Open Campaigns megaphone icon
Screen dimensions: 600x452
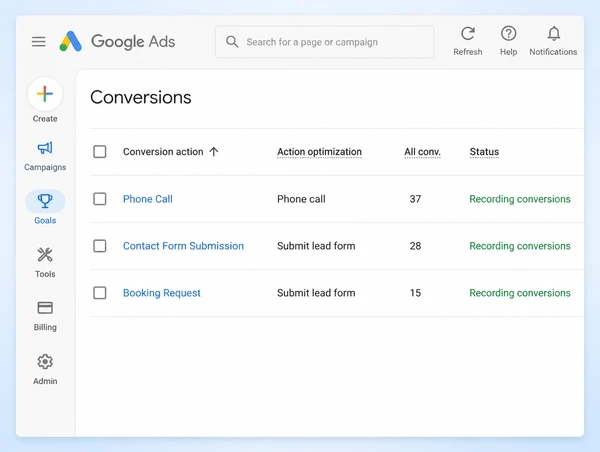(x=45, y=148)
